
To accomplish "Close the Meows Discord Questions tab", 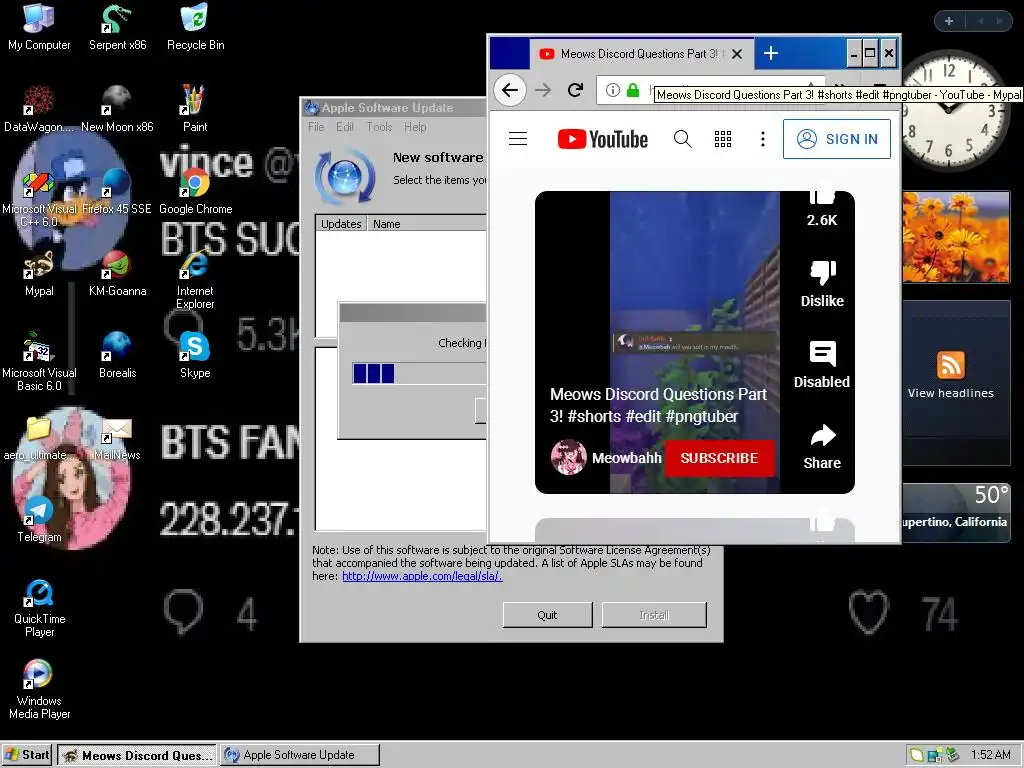I will click(x=737, y=54).
